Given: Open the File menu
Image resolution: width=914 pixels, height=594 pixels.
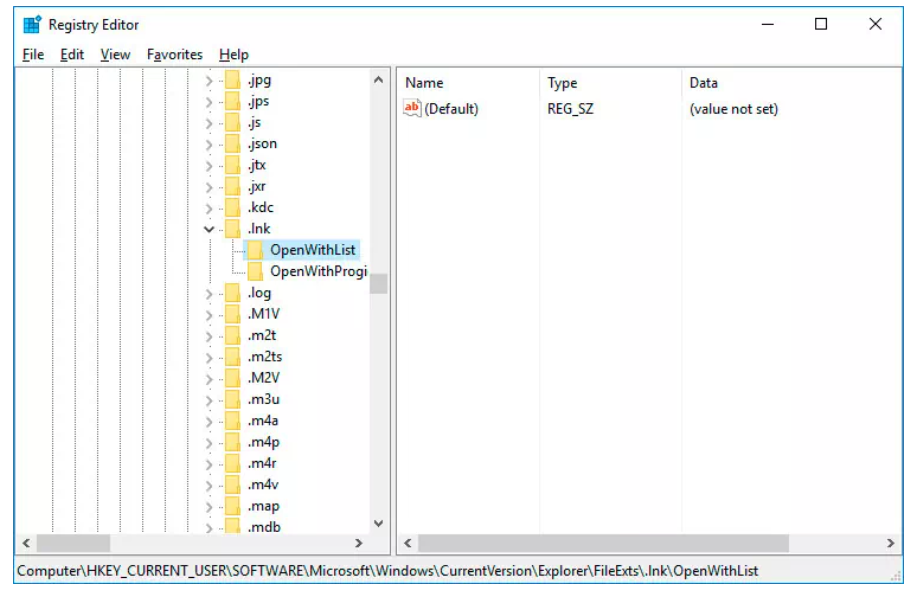Looking at the screenshot, I should (33, 55).
